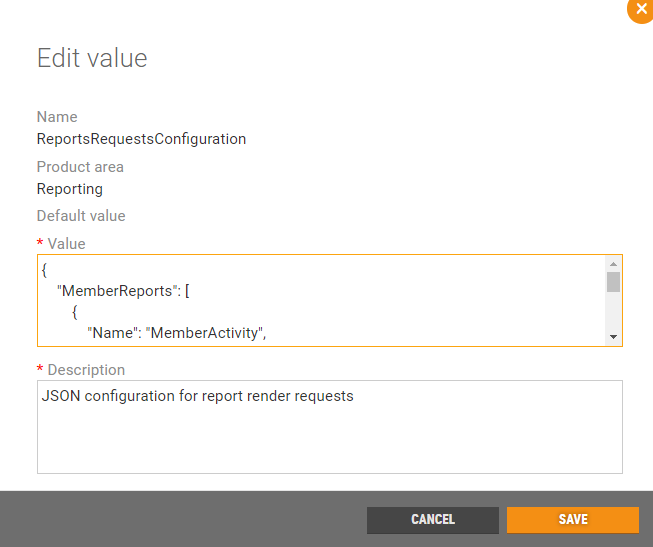Place cursor on the "MemberReports" line in Value
Image resolution: width=653 pixels, height=547 pixels.
[130, 291]
